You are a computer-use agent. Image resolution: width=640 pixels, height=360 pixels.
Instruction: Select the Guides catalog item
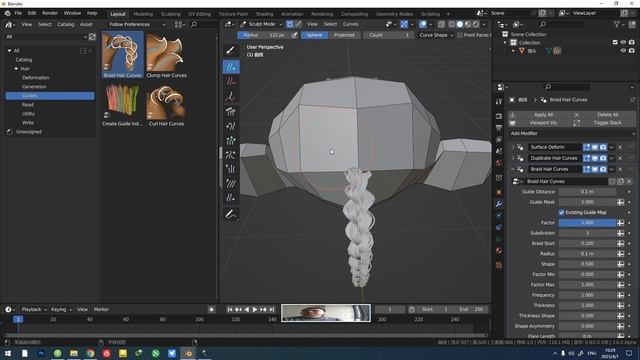click(x=50, y=96)
